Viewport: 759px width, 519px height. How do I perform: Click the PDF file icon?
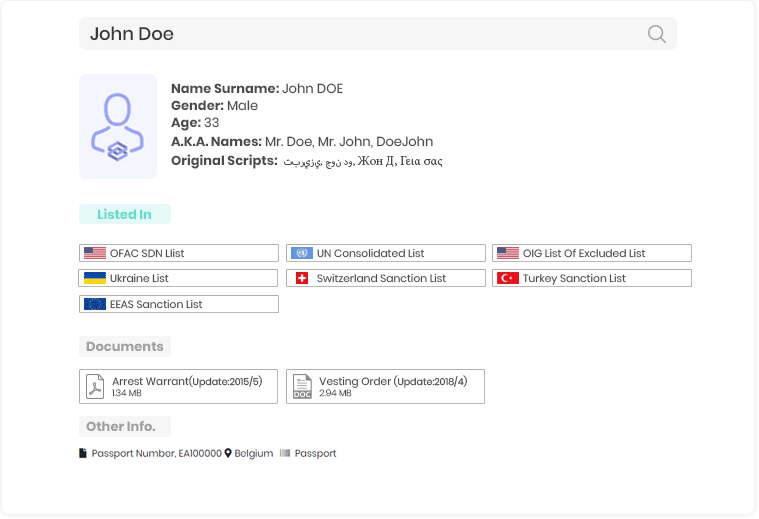pyautogui.click(x=95, y=386)
